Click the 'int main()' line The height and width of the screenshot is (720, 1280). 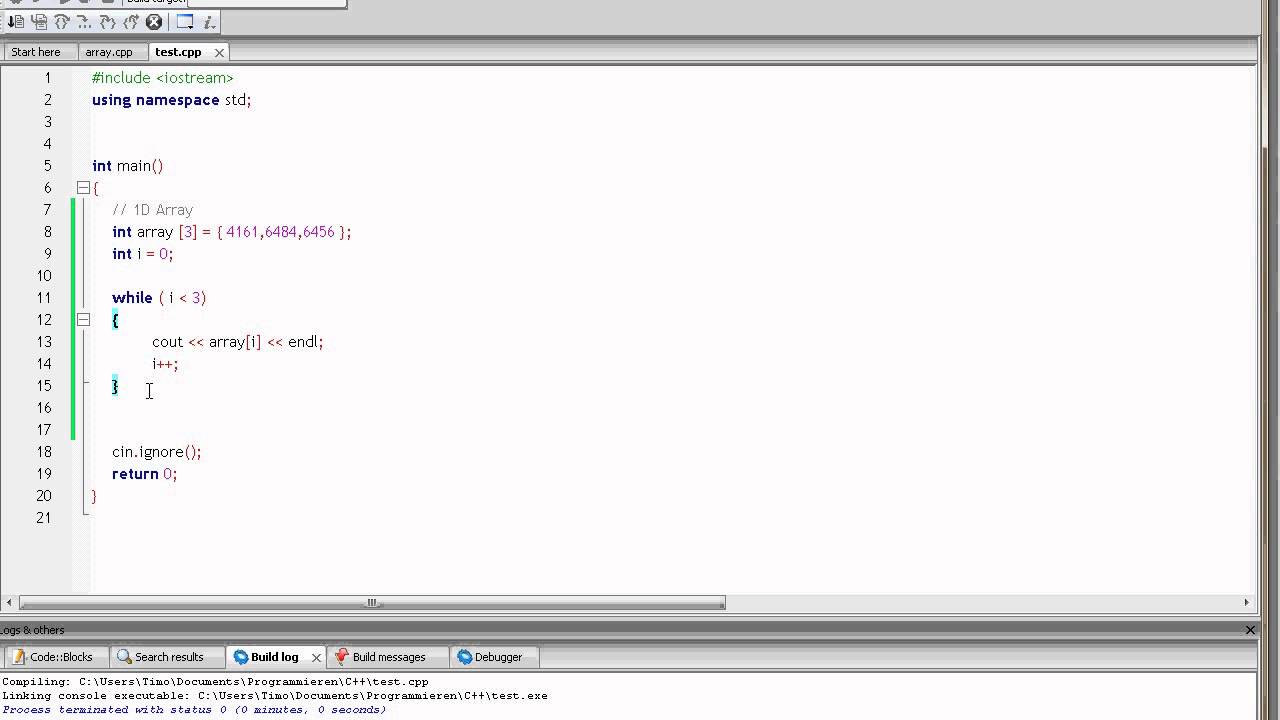point(127,166)
